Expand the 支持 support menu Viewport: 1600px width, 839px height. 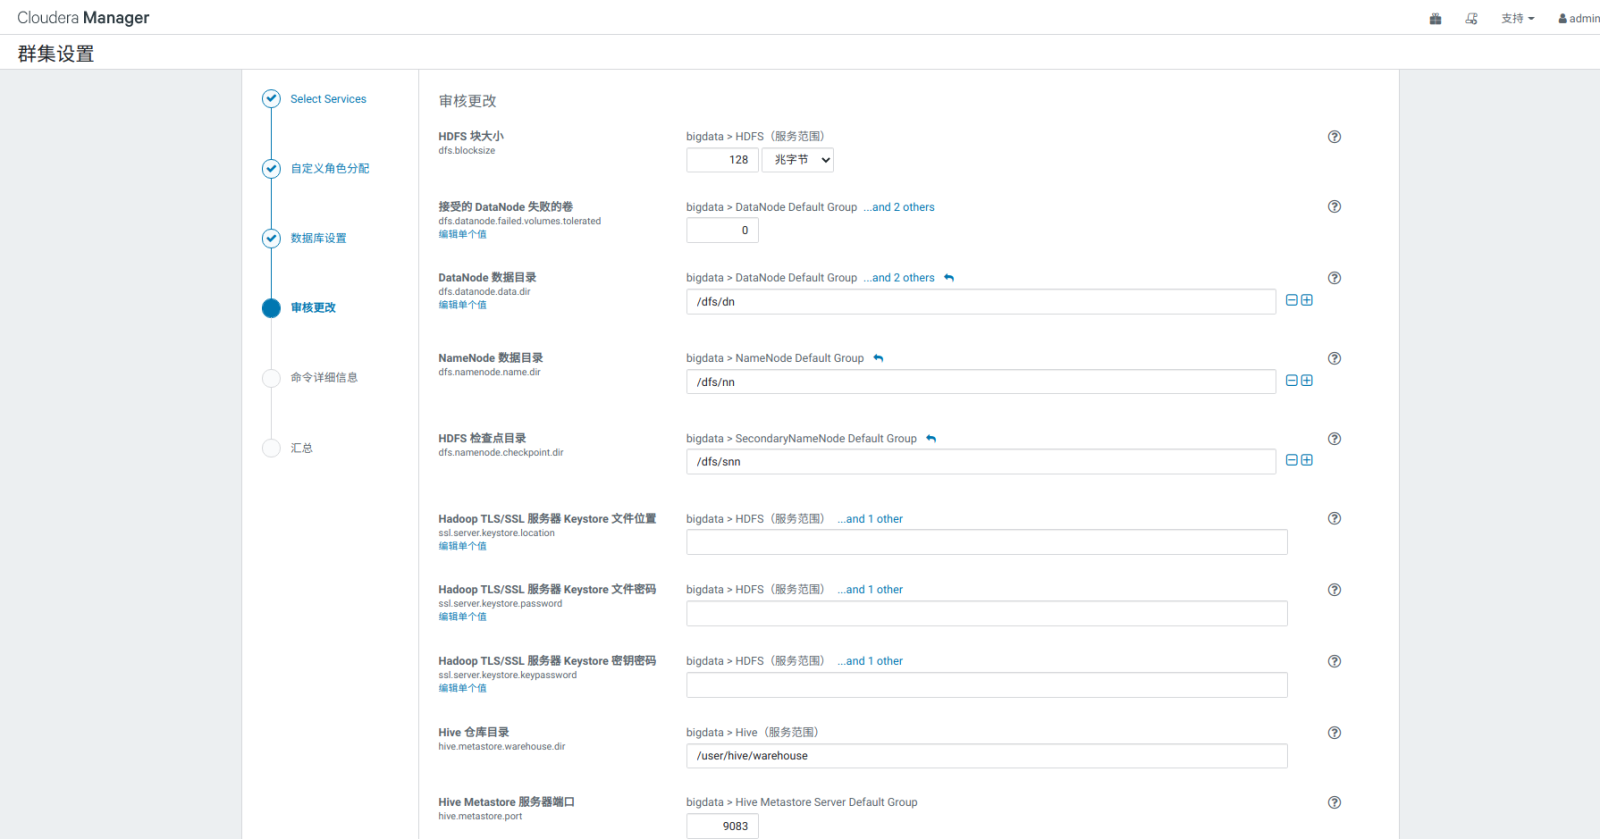(x=1517, y=18)
